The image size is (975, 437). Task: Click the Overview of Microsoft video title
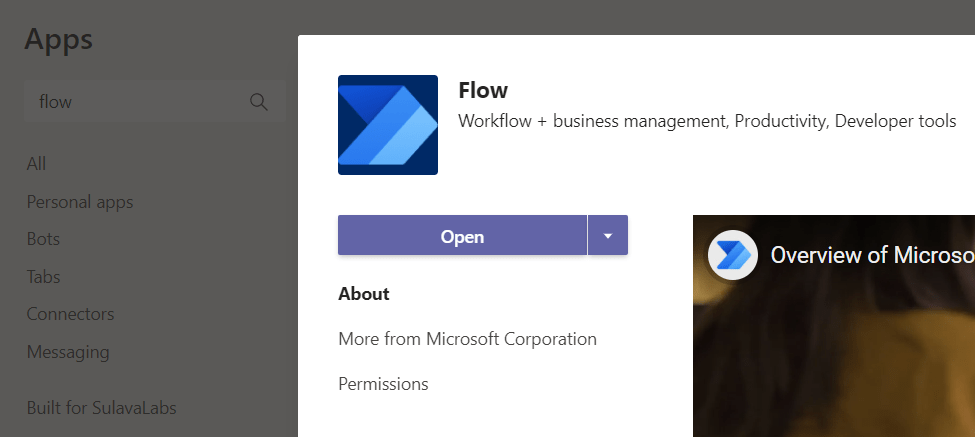click(x=871, y=255)
